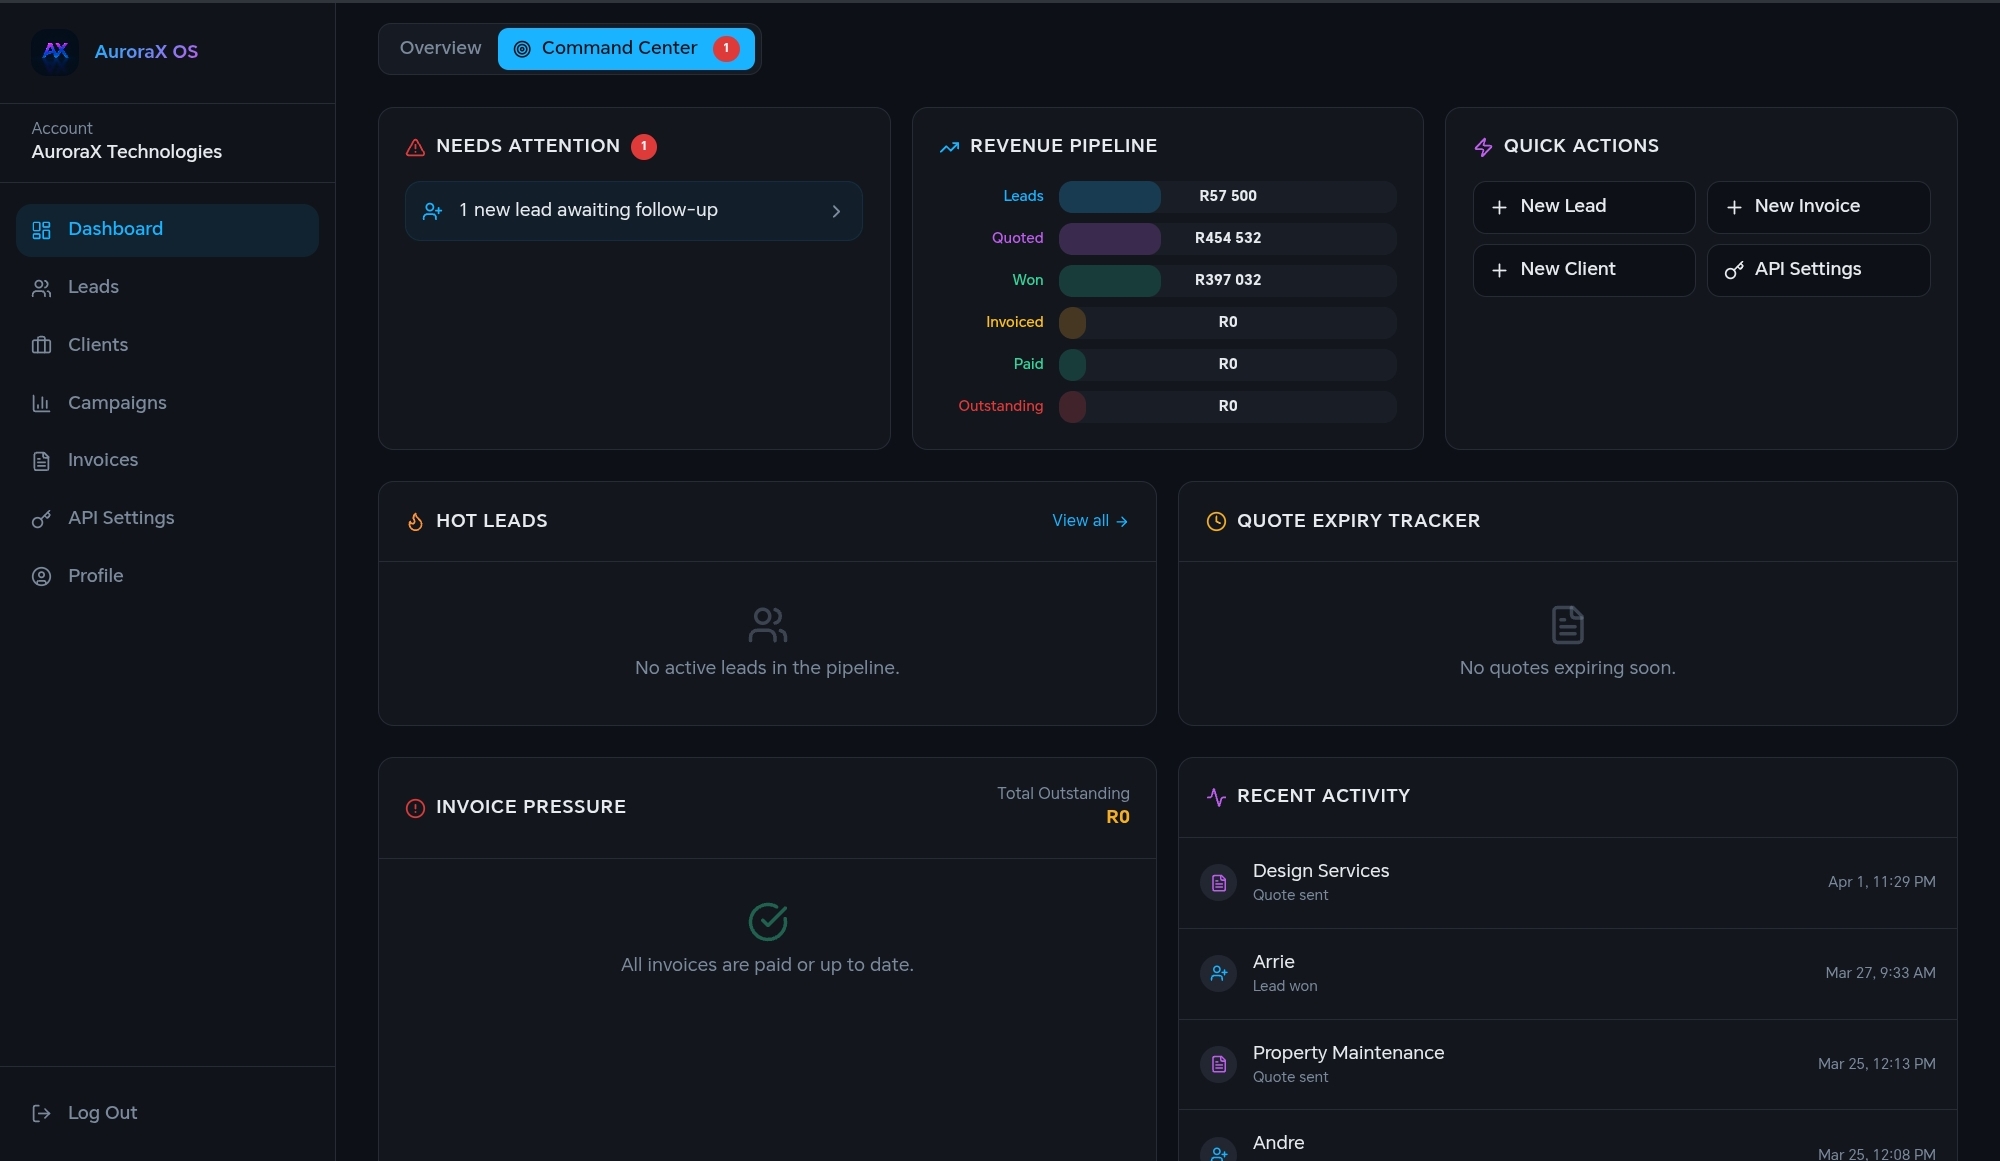Click the Property Maintenance quote document icon
The image size is (2000, 1161).
click(1218, 1064)
